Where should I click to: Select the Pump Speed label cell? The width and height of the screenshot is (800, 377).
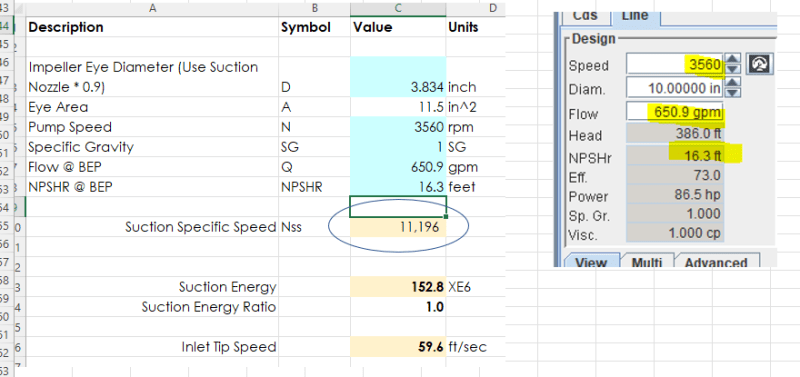coord(152,127)
